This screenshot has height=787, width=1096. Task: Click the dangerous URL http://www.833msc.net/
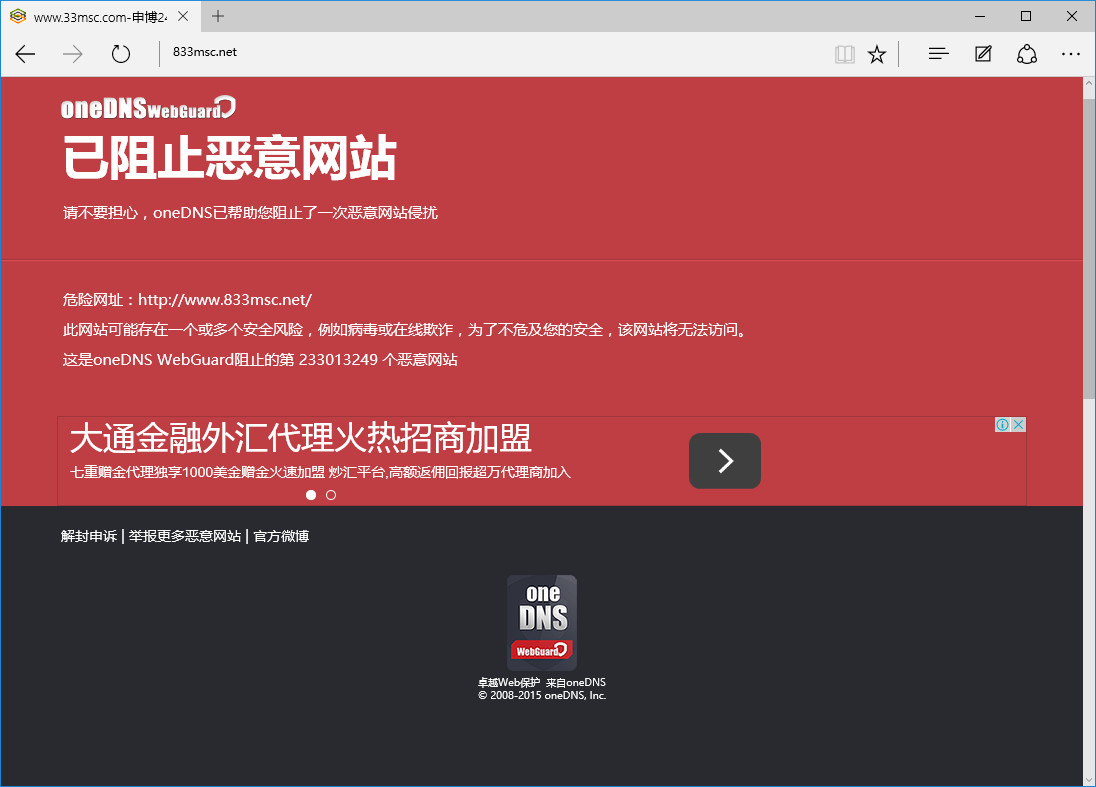(x=225, y=300)
